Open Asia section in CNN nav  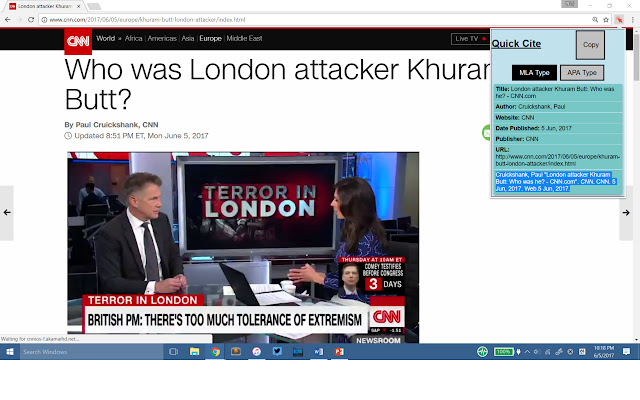[188, 38]
